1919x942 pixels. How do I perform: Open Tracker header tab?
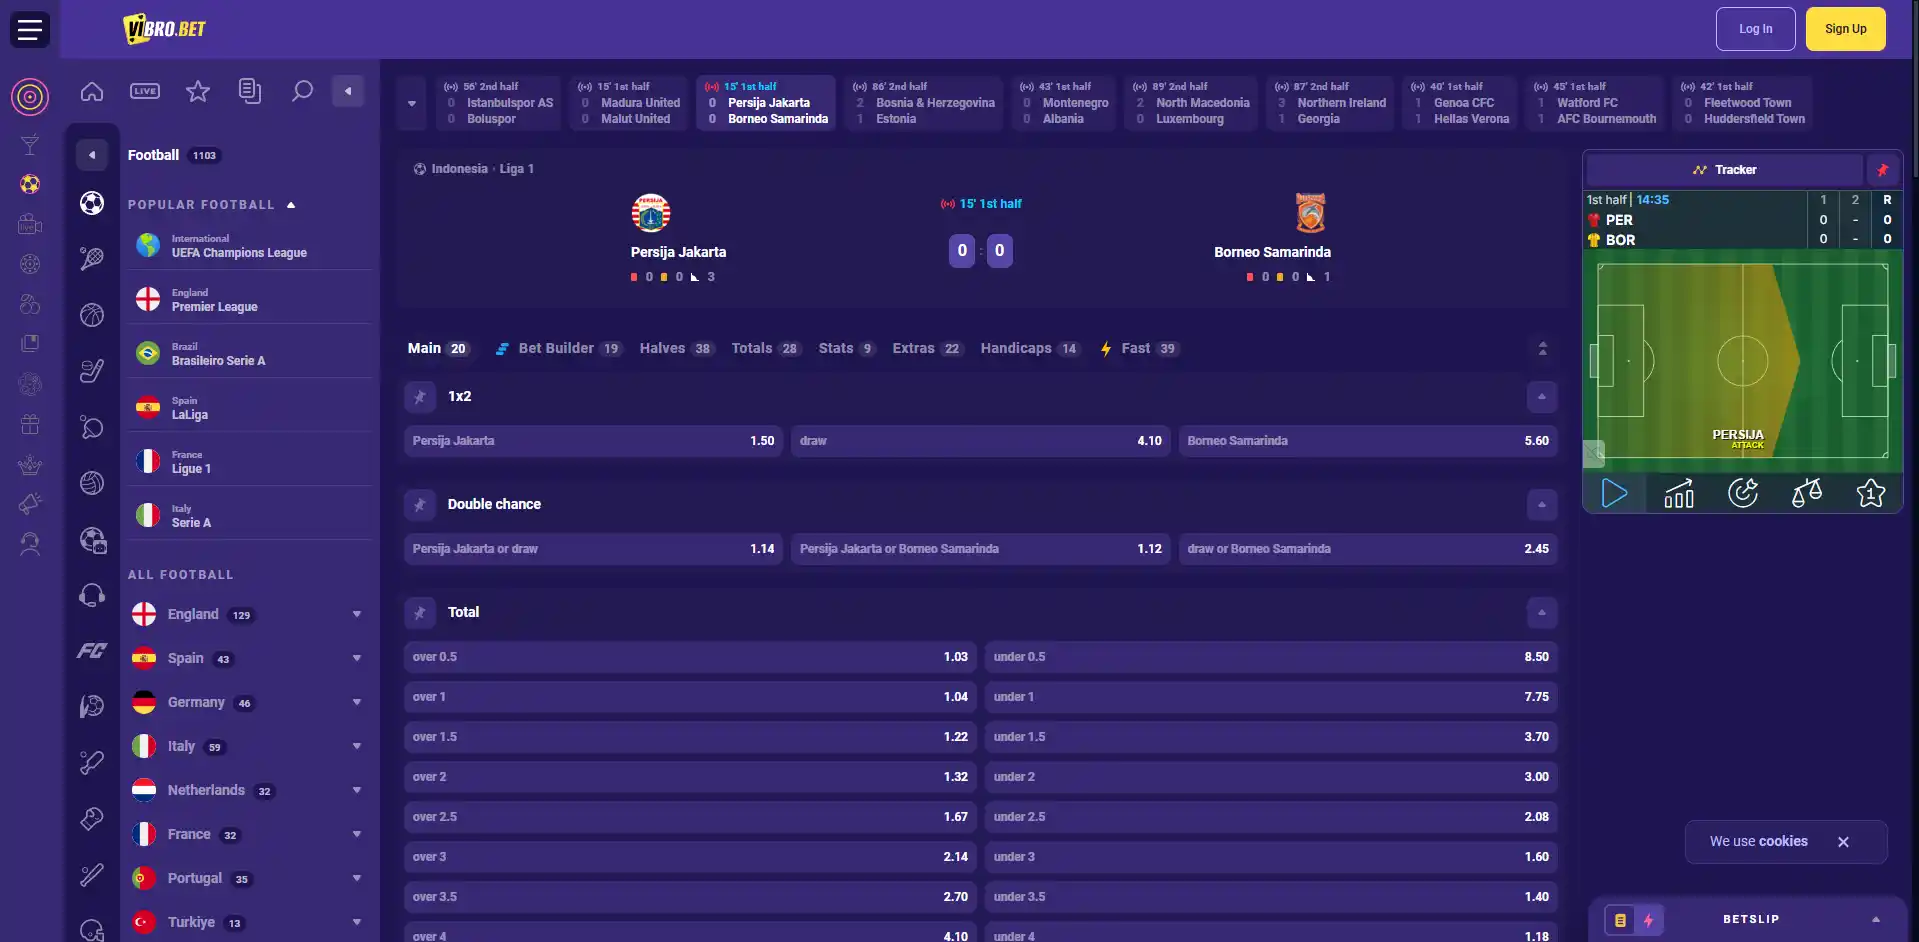[1725, 170]
